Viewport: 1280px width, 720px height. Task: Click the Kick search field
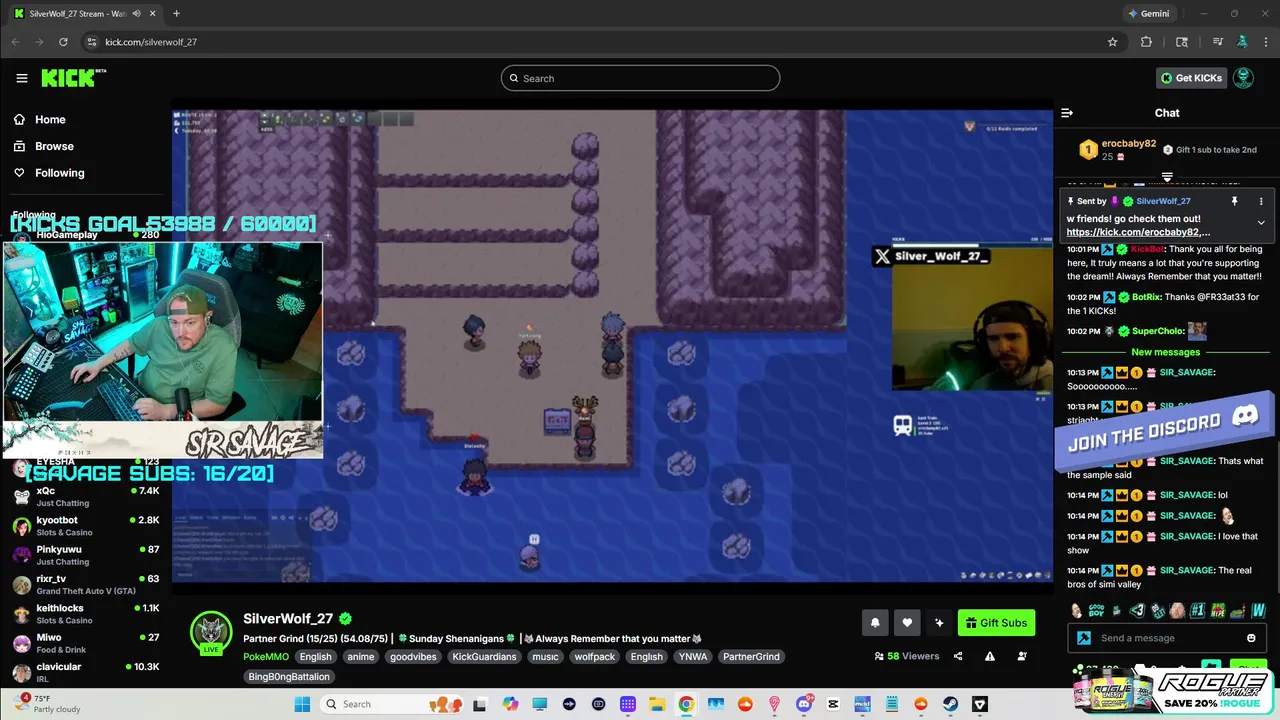tap(640, 78)
